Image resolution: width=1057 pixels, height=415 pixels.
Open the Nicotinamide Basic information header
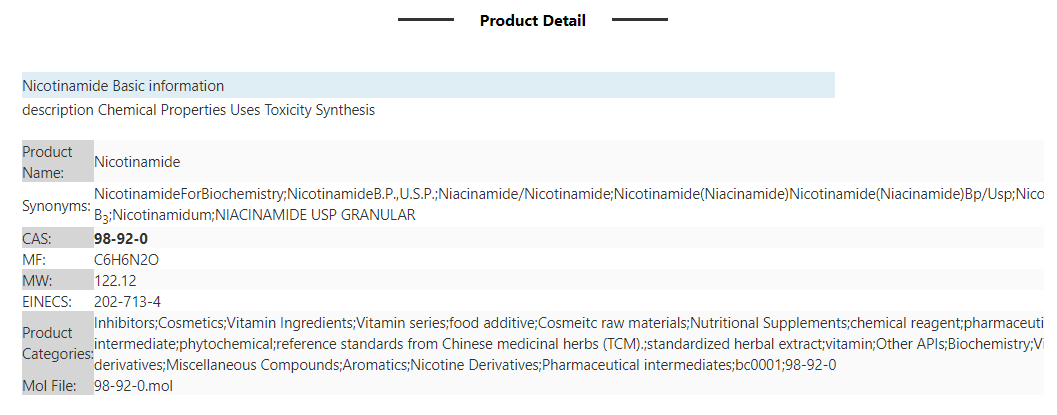[428, 86]
